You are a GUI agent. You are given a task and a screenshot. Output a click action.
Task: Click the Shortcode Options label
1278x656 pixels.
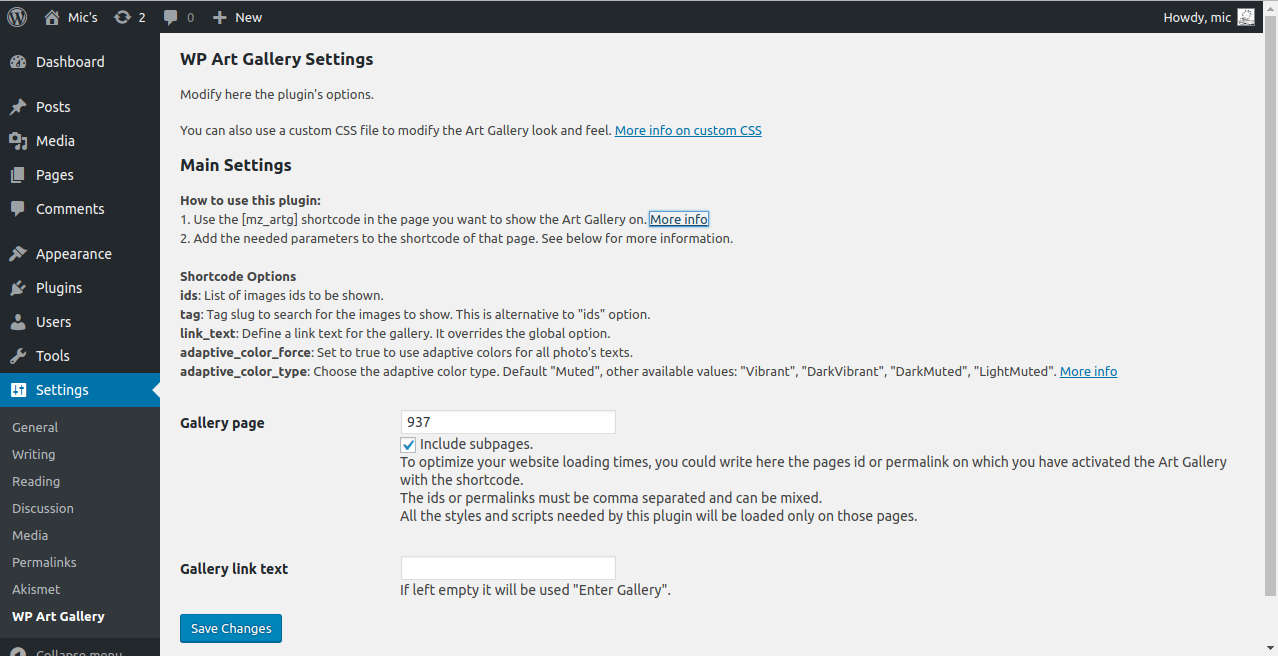point(238,276)
